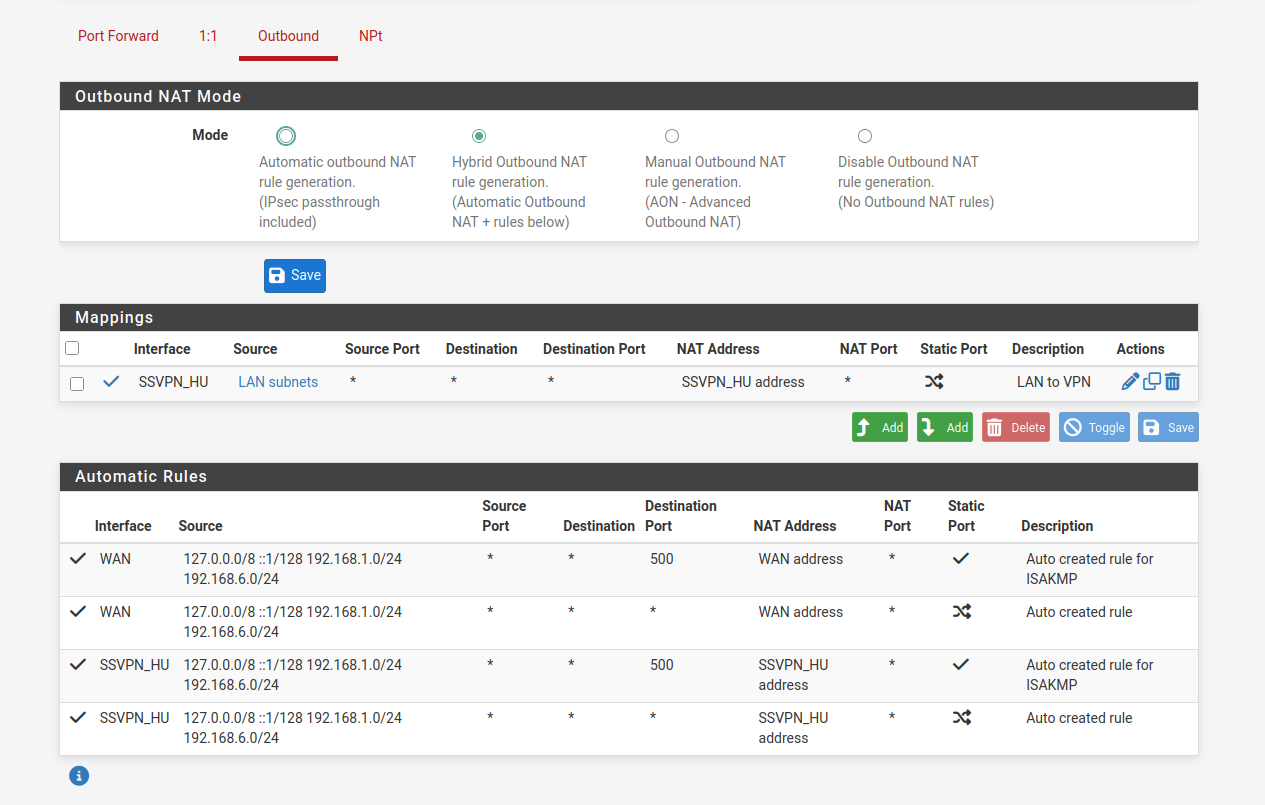Image resolution: width=1265 pixels, height=805 pixels.
Task: Copy the LAN to VPN mapping icon
Action: [1152, 381]
